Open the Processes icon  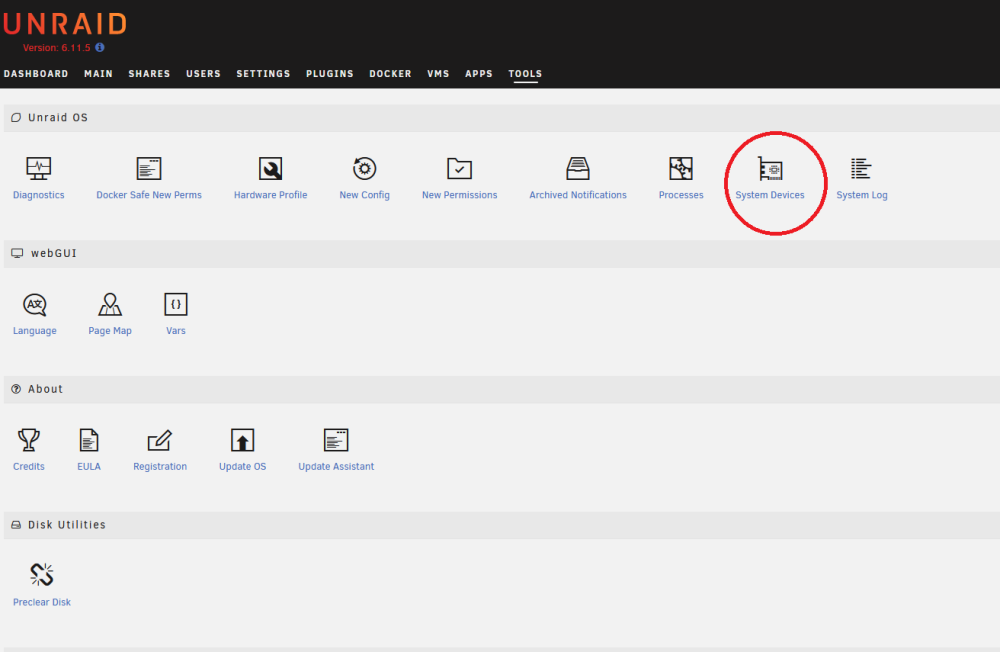click(x=680, y=168)
